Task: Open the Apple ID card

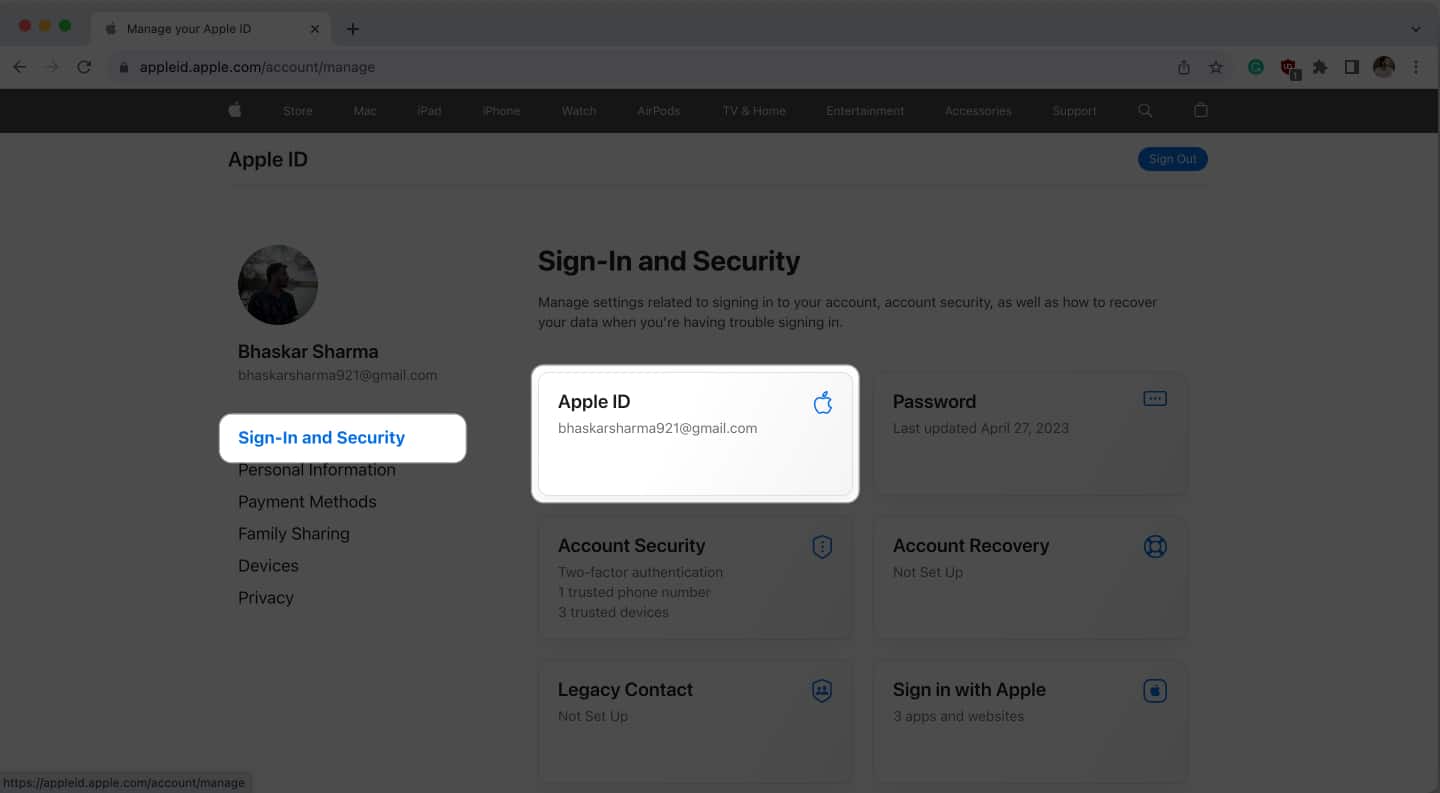Action: coord(695,434)
